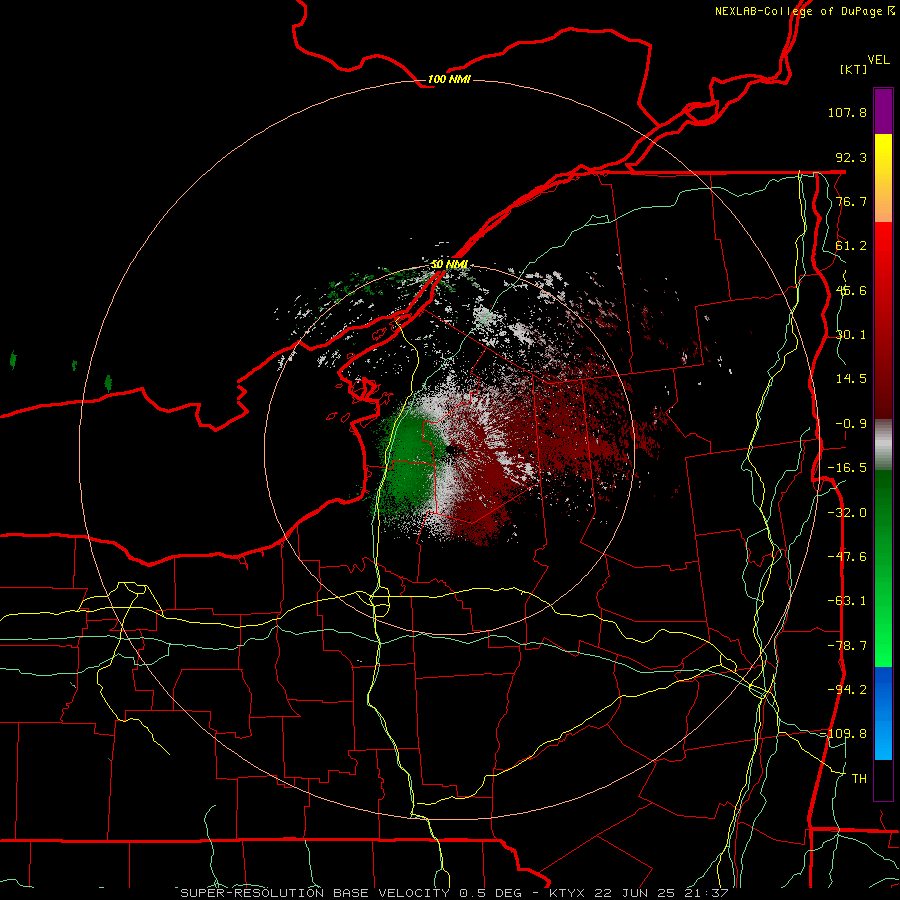Pick the green segment of the color bar
This screenshot has width=900, height=900.
(883, 568)
